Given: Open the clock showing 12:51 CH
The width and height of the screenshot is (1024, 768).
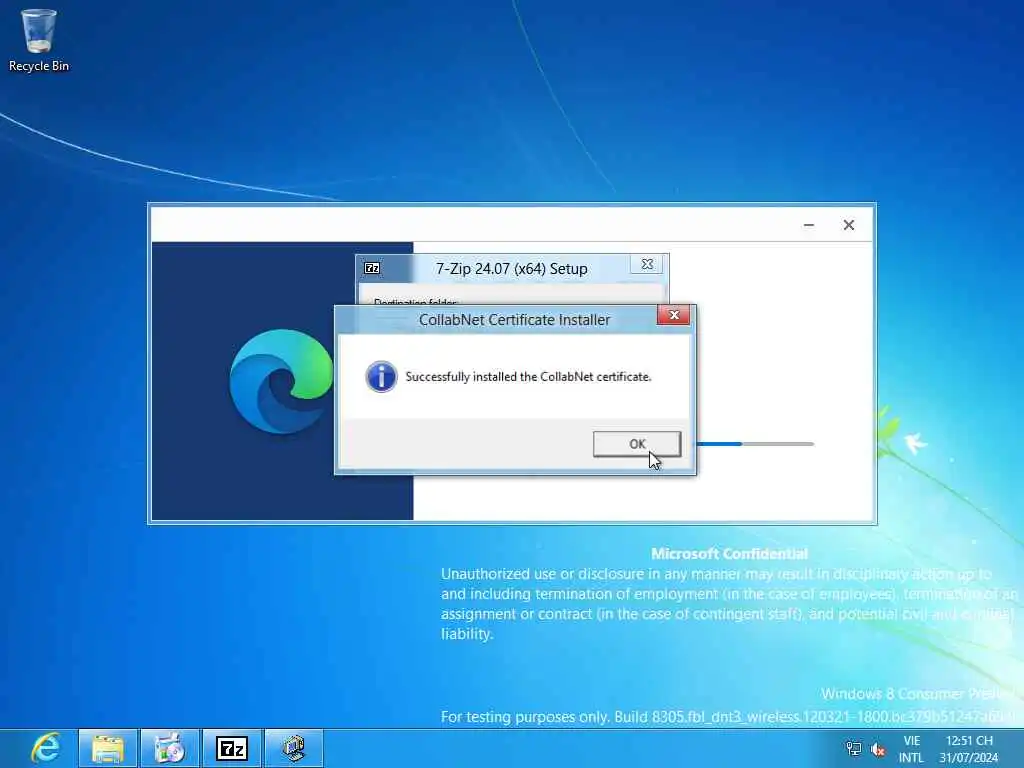Looking at the screenshot, I should pos(969,749).
